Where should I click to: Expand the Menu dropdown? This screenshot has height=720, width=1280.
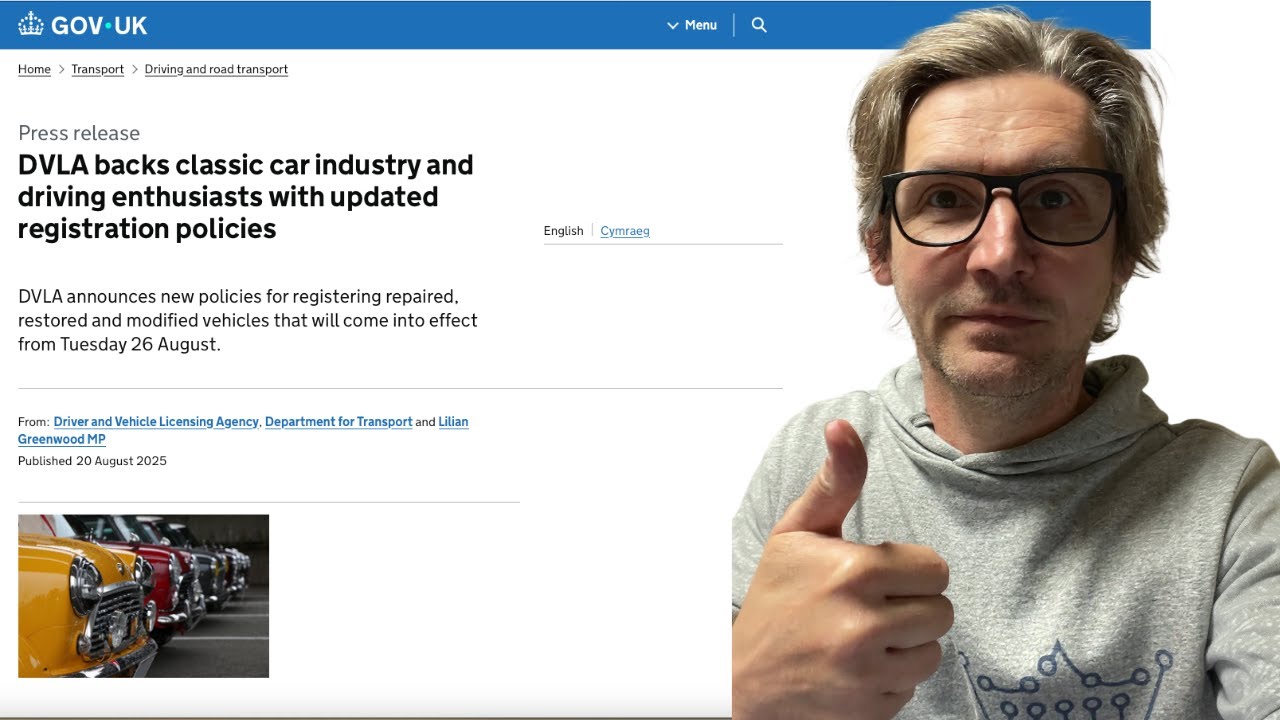tap(692, 25)
